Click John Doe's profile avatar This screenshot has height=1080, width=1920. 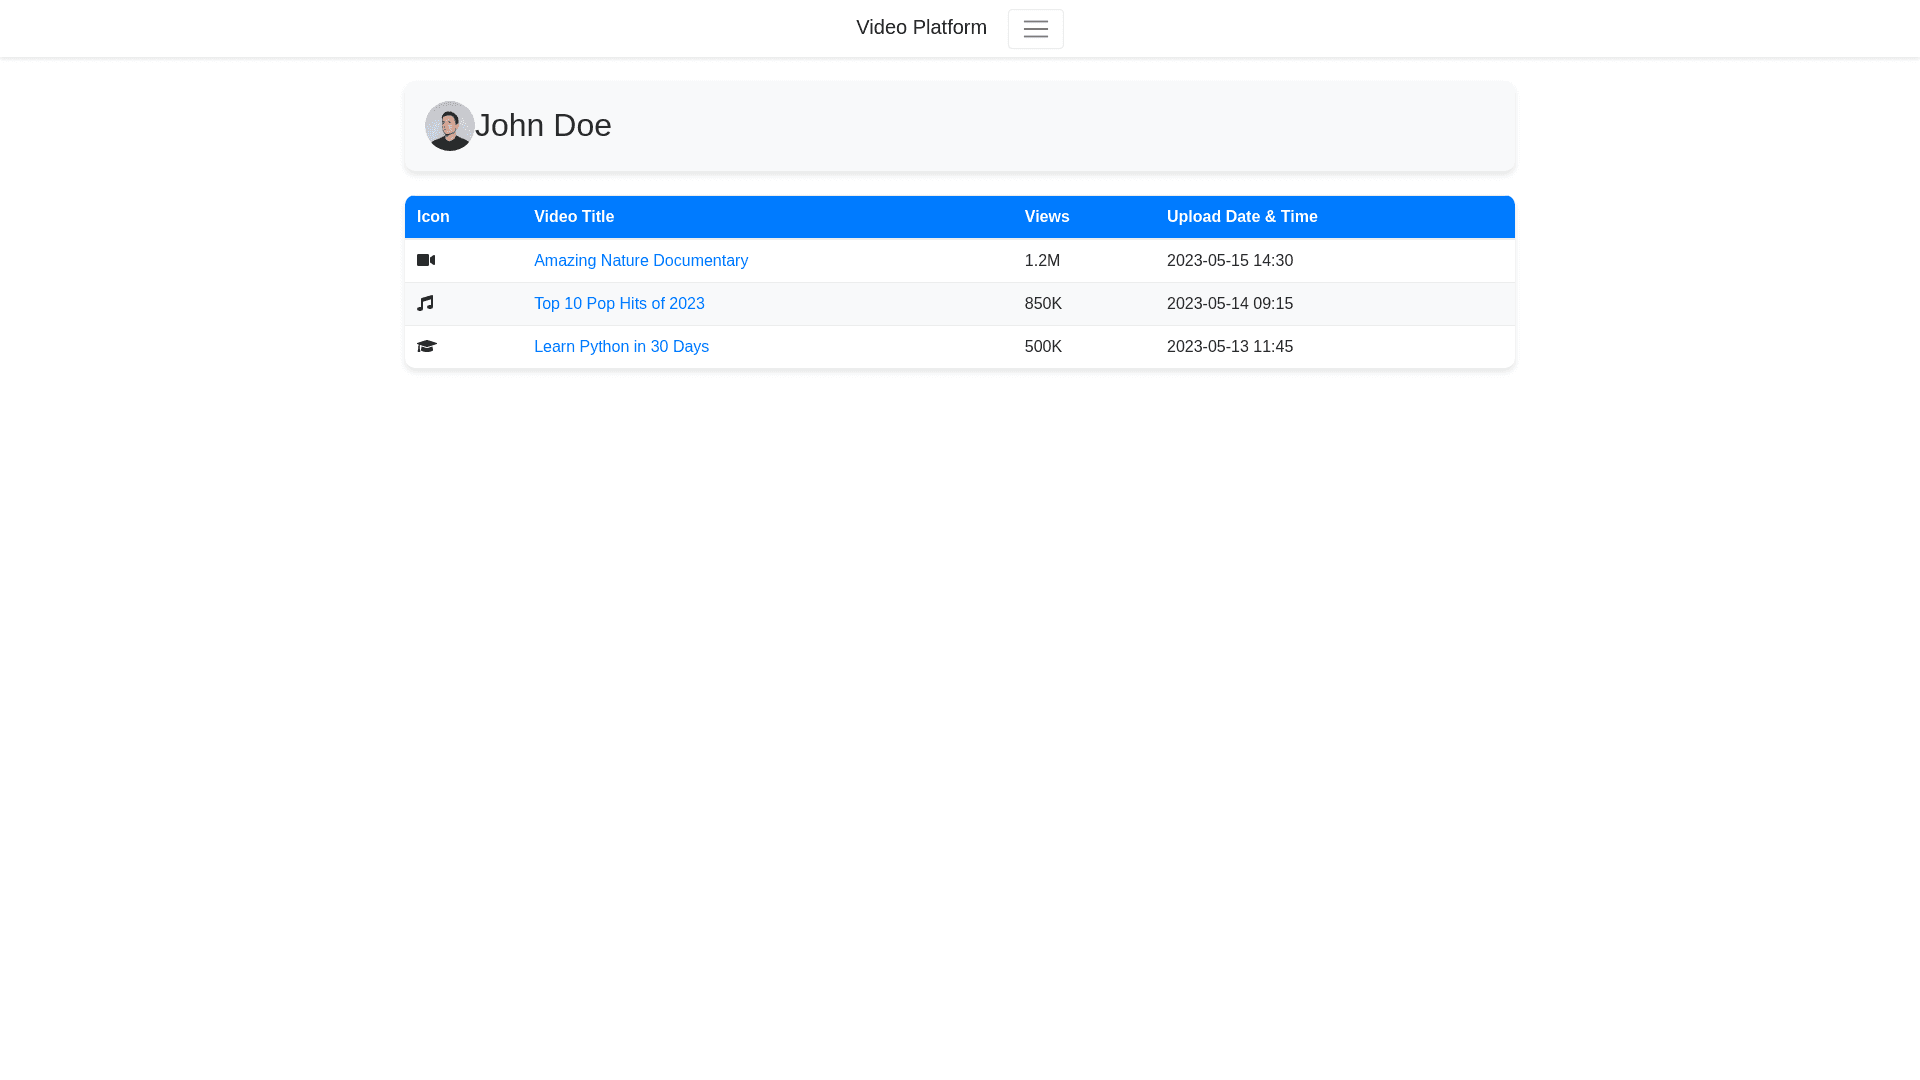click(x=450, y=126)
